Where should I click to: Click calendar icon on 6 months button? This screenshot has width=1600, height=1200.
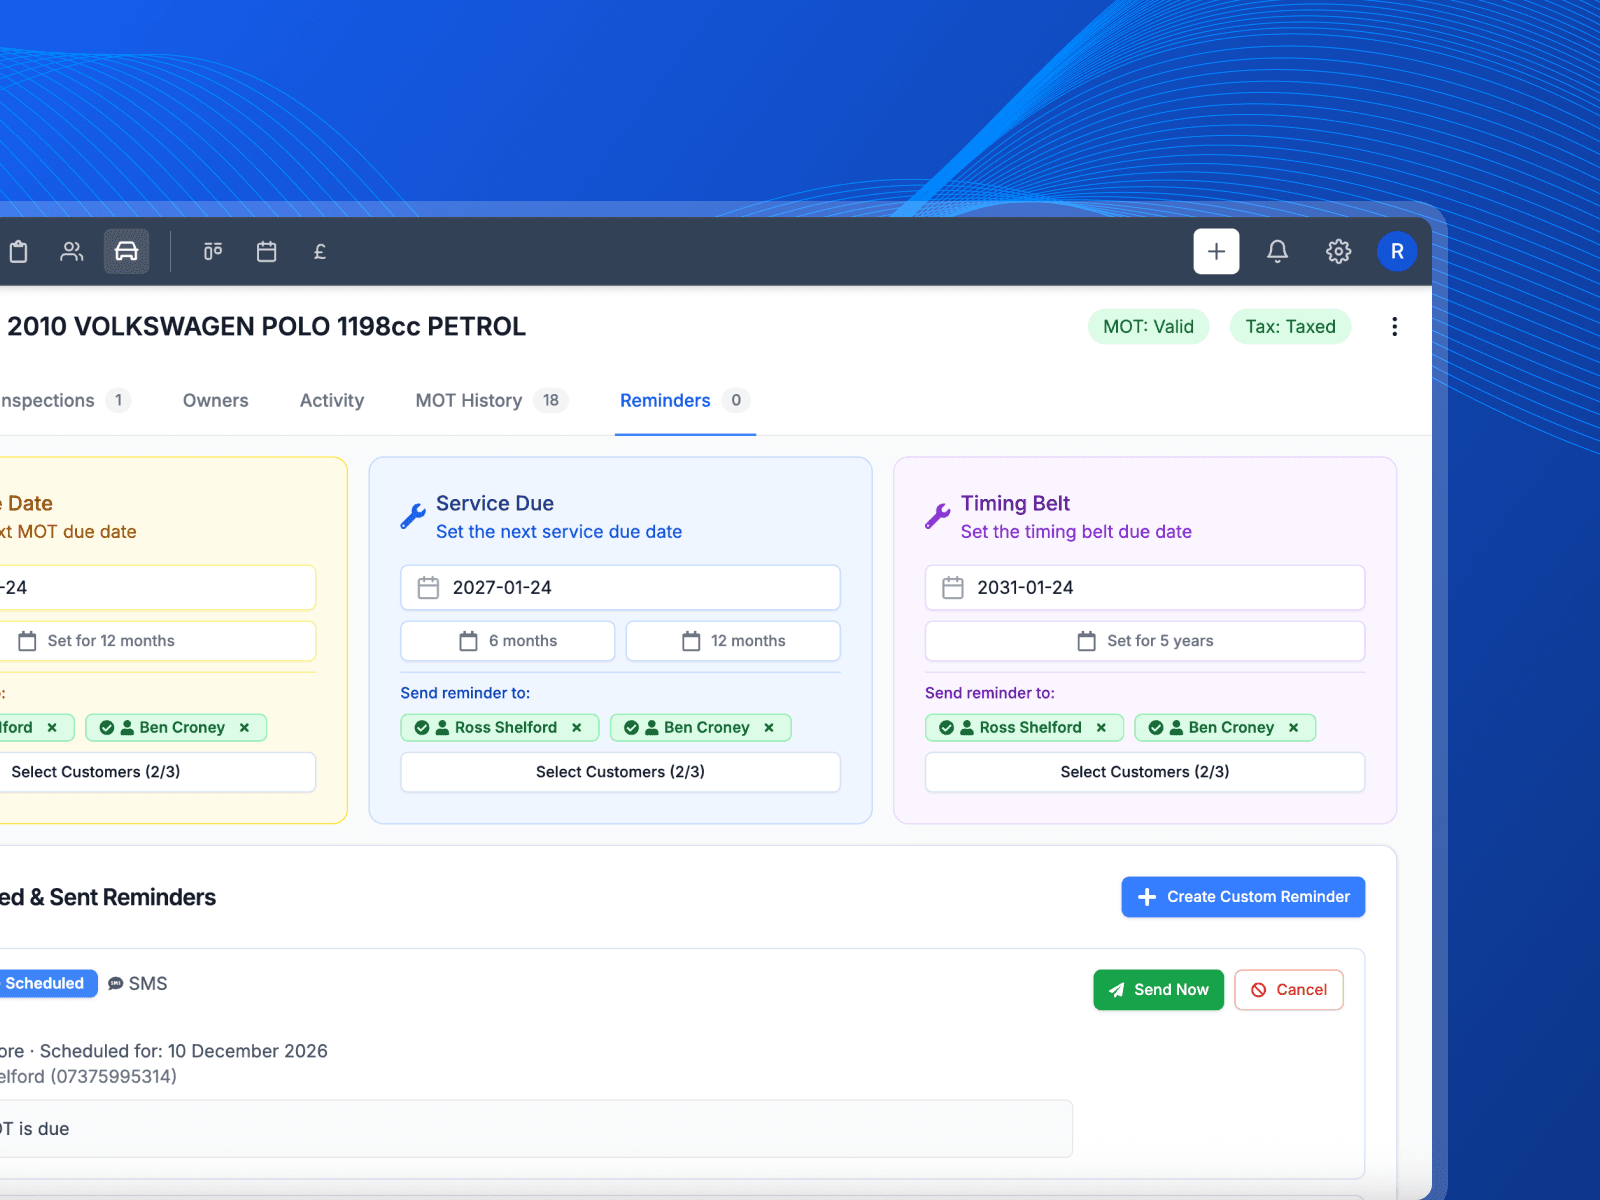pos(468,641)
